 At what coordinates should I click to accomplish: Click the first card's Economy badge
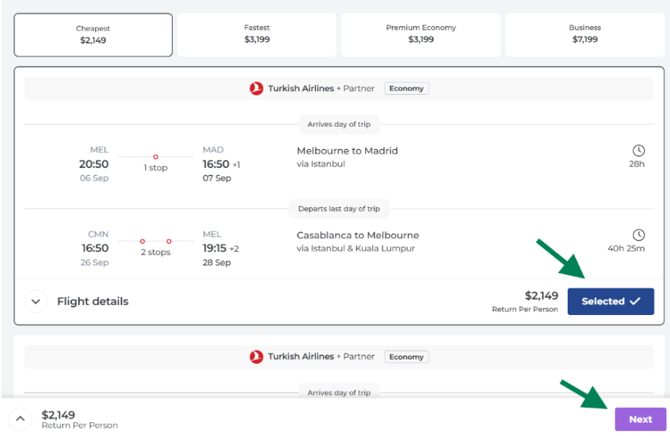tap(406, 88)
